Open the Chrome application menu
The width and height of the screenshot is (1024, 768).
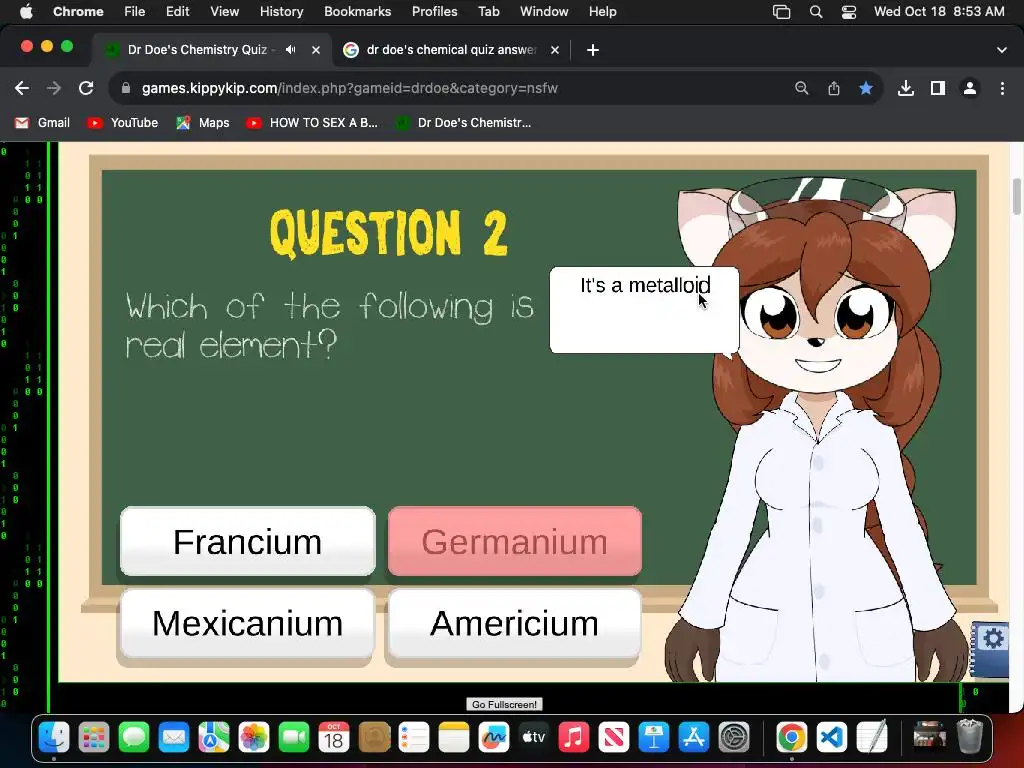point(78,12)
